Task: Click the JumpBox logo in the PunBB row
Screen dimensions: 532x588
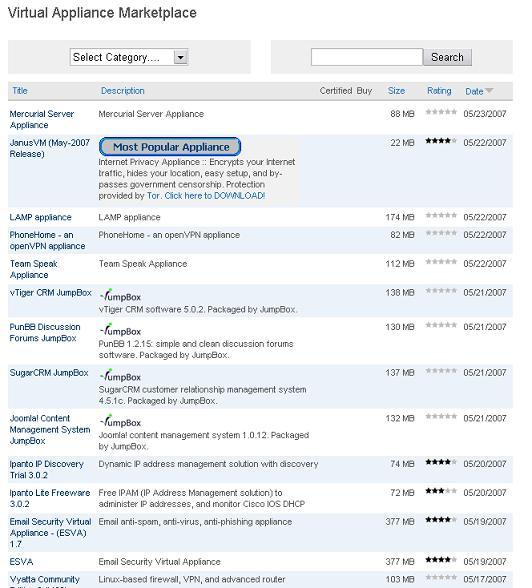Action: tap(120, 330)
